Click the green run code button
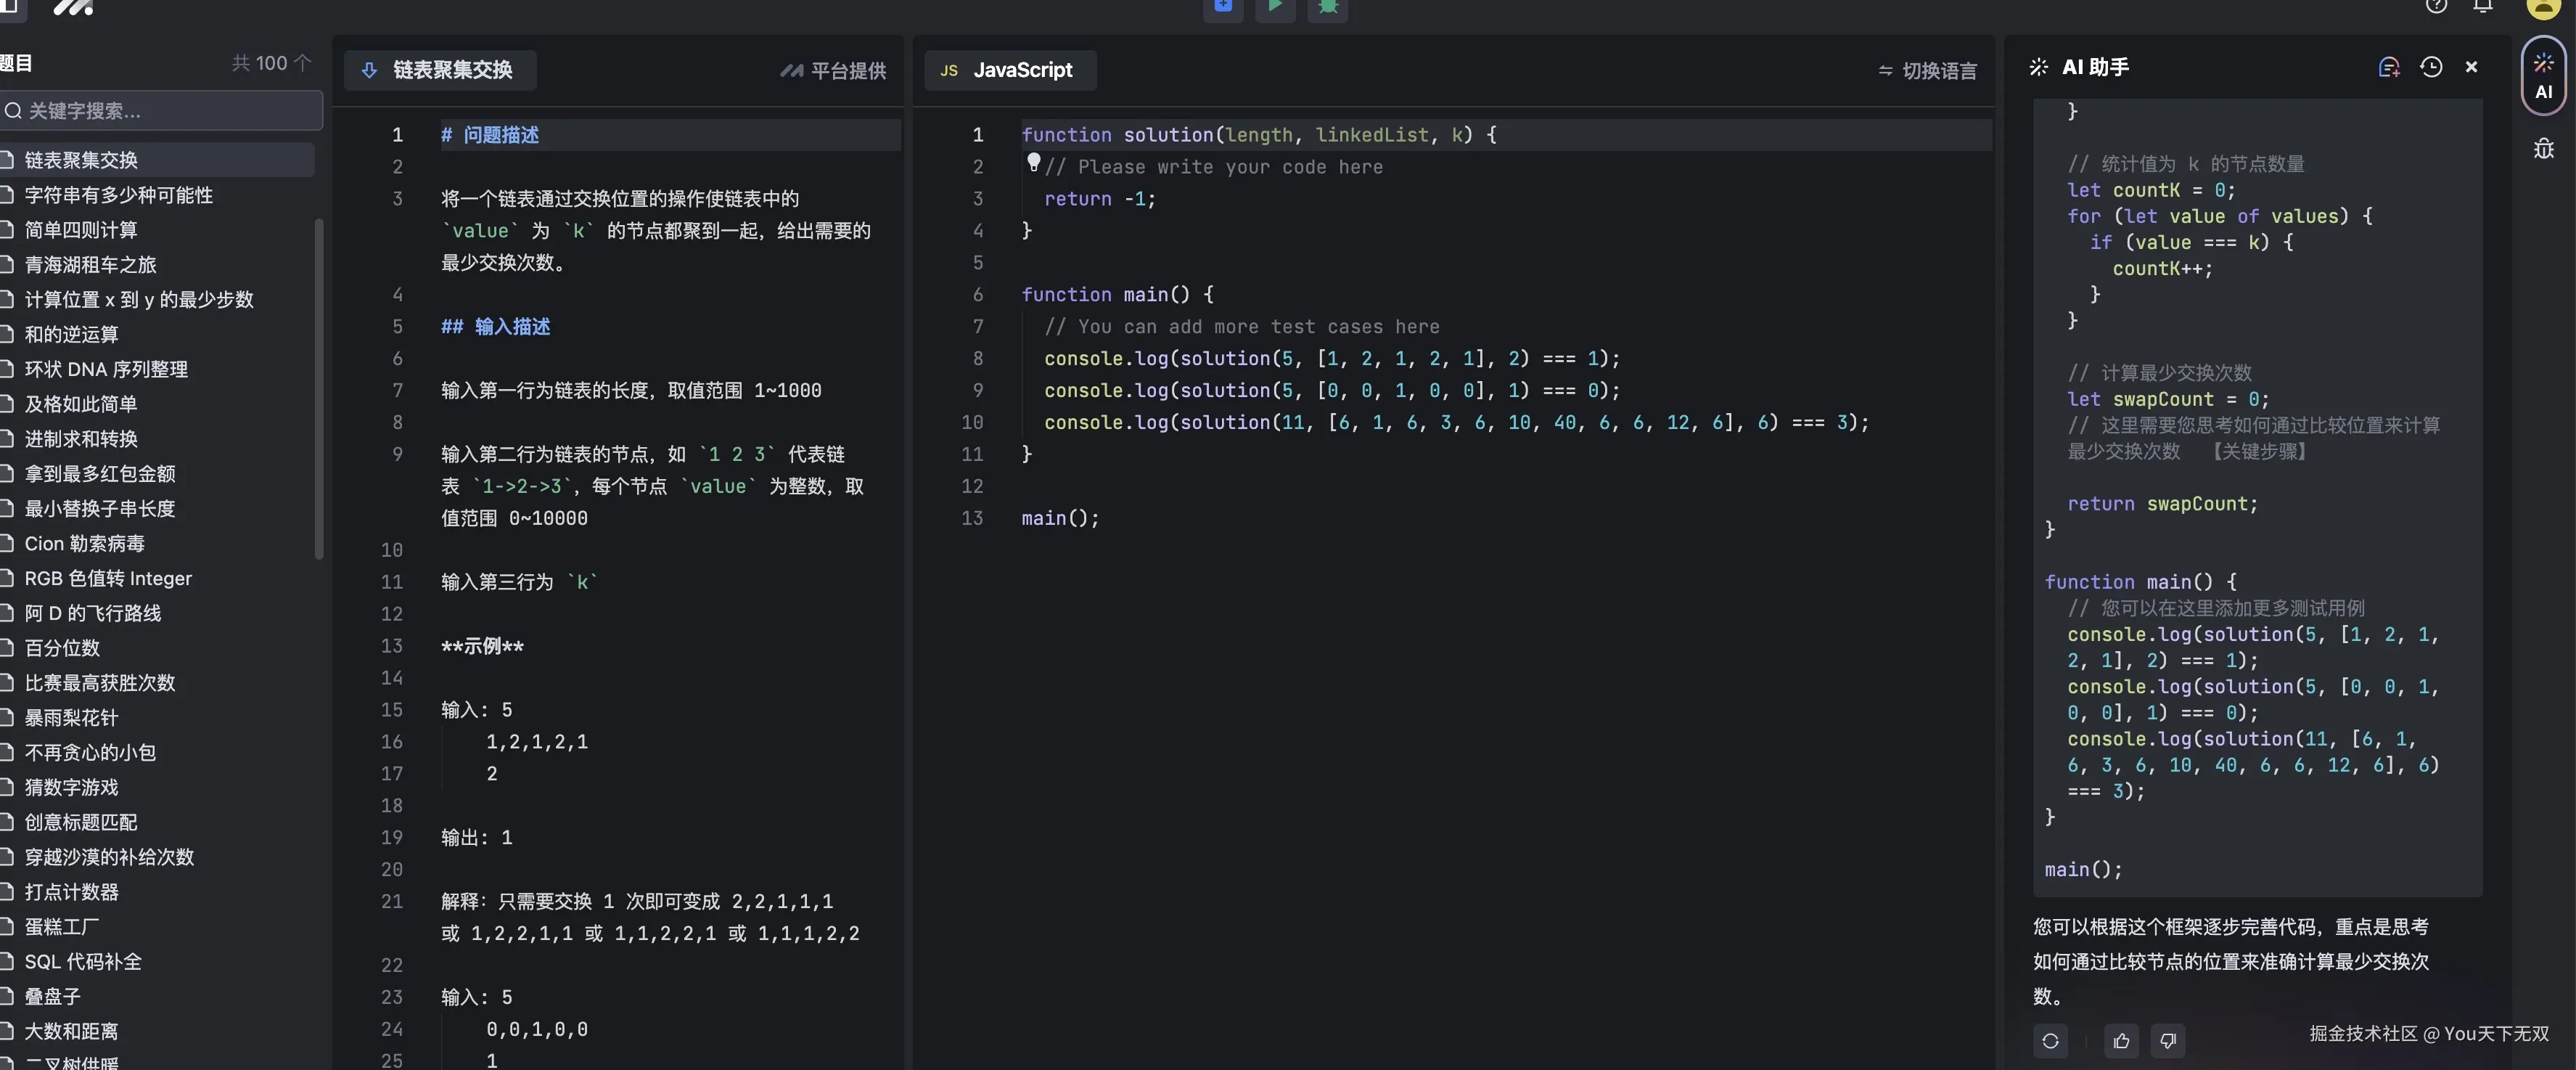The height and width of the screenshot is (1070, 2576). 1275,7
